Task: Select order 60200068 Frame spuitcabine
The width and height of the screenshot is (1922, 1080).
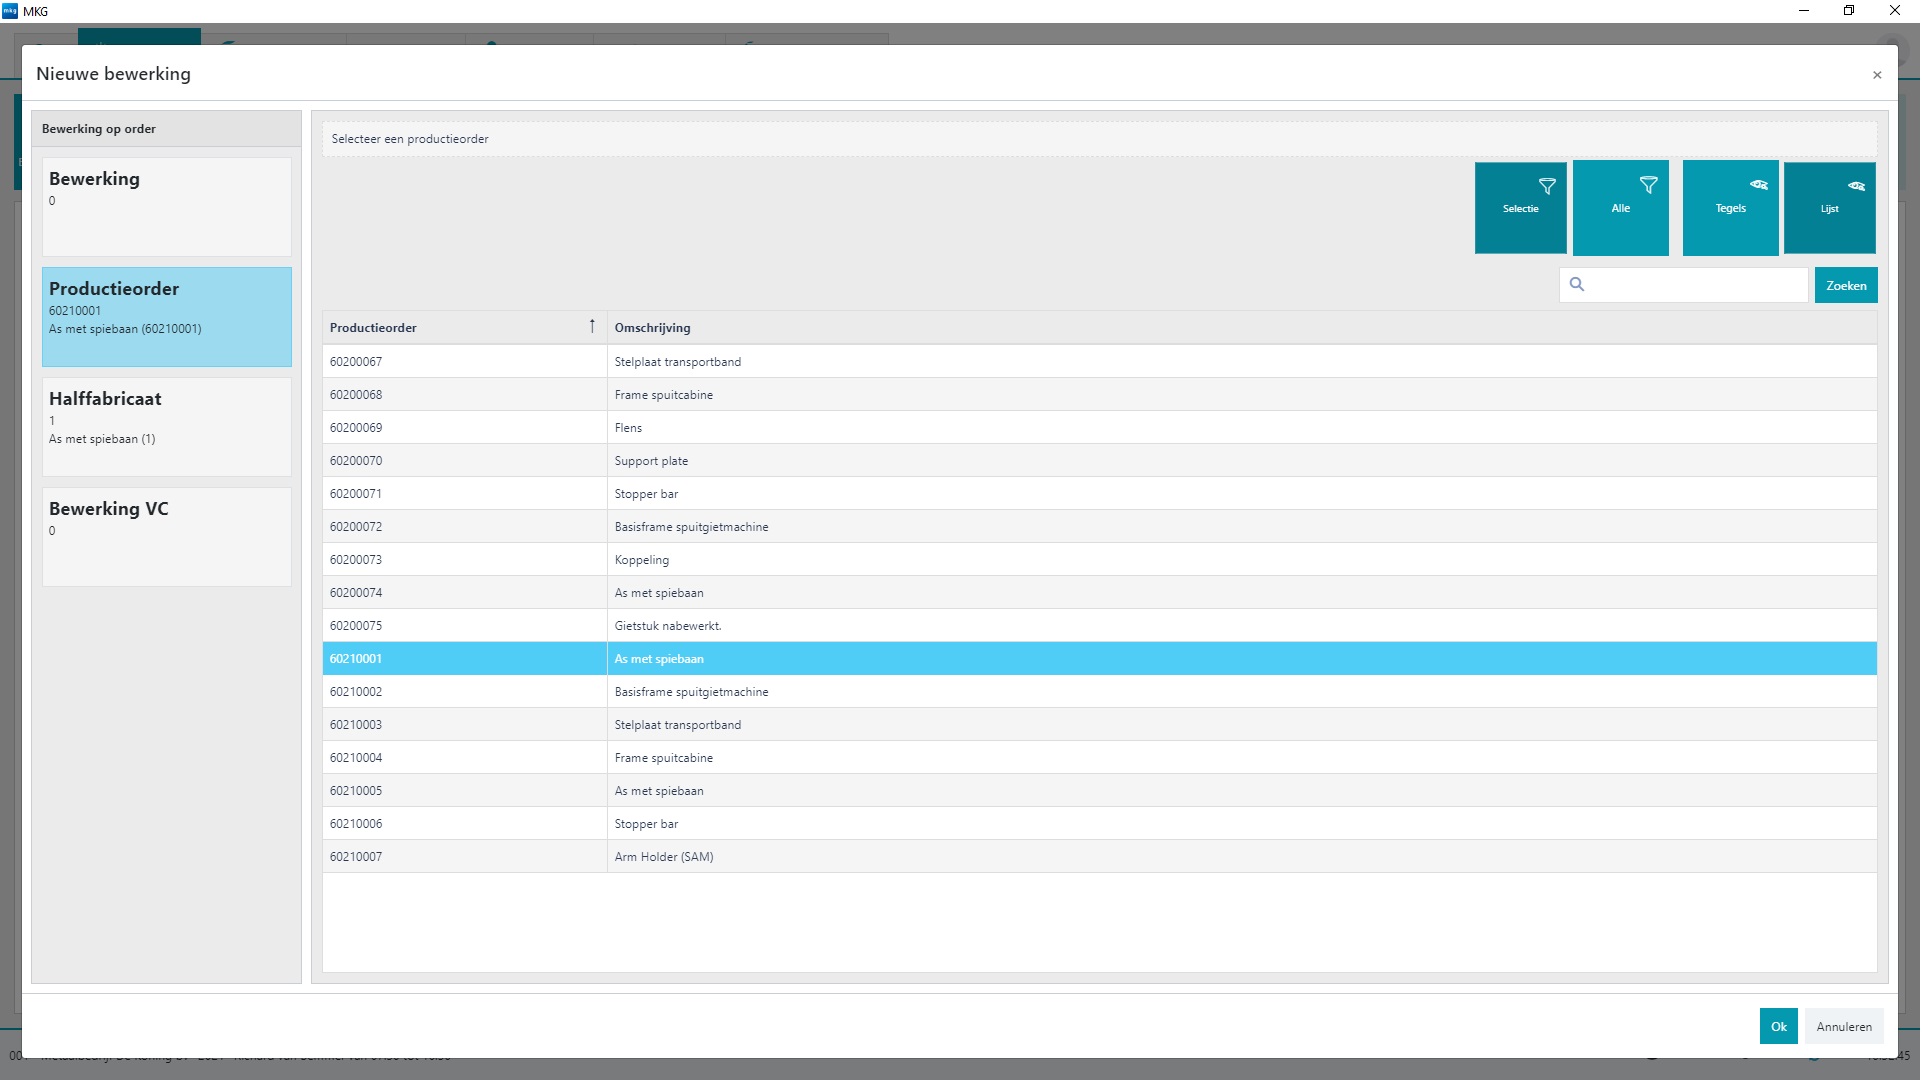Action: [1099, 395]
